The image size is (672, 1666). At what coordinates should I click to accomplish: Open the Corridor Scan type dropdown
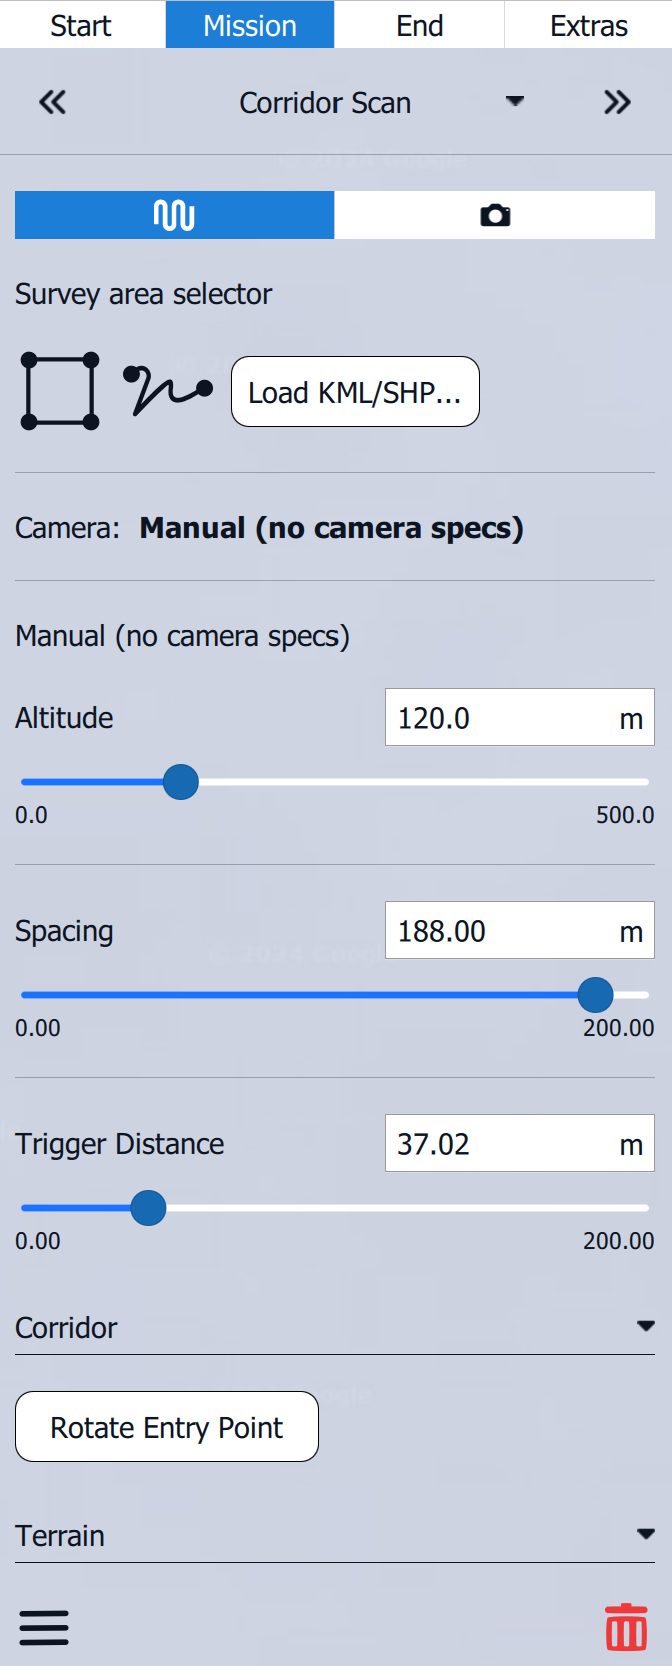(x=515, y=102)
